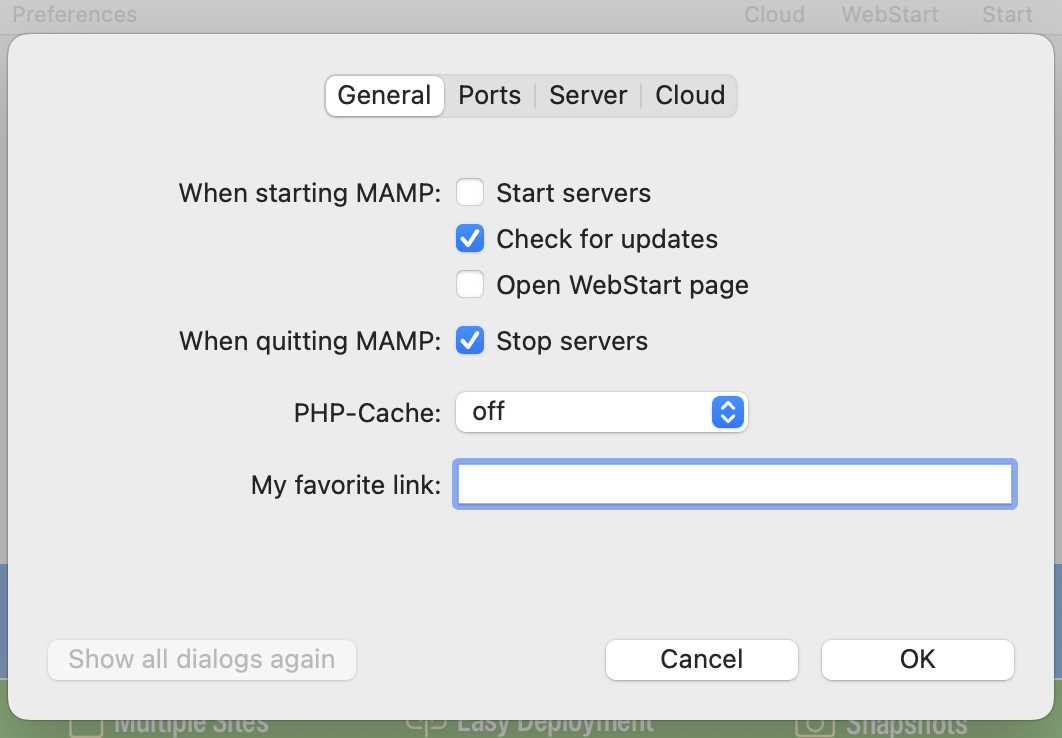The width and height of the screenshot is (1062, 738).
Task: Open the PHP-Cache dropdown
Action: (601, 412)
